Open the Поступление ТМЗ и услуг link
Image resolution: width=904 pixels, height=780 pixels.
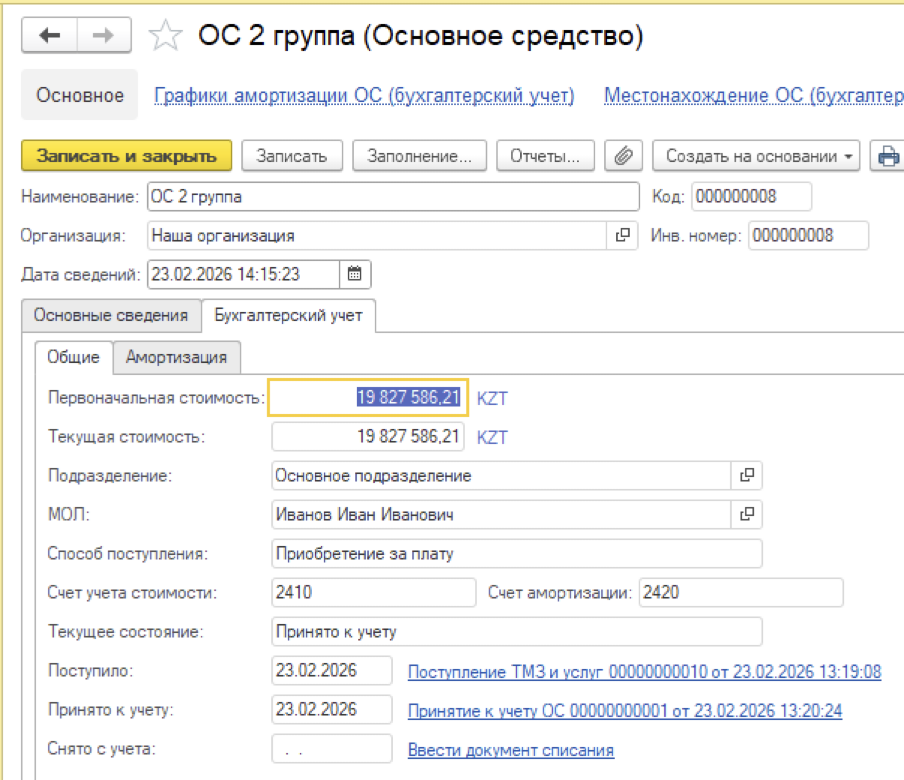click(x=644, y=671)
